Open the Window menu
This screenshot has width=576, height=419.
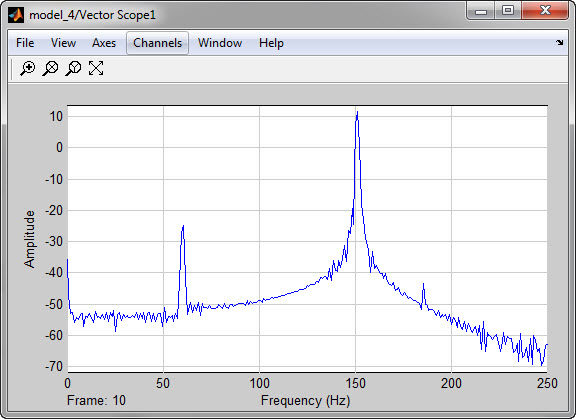220,43
